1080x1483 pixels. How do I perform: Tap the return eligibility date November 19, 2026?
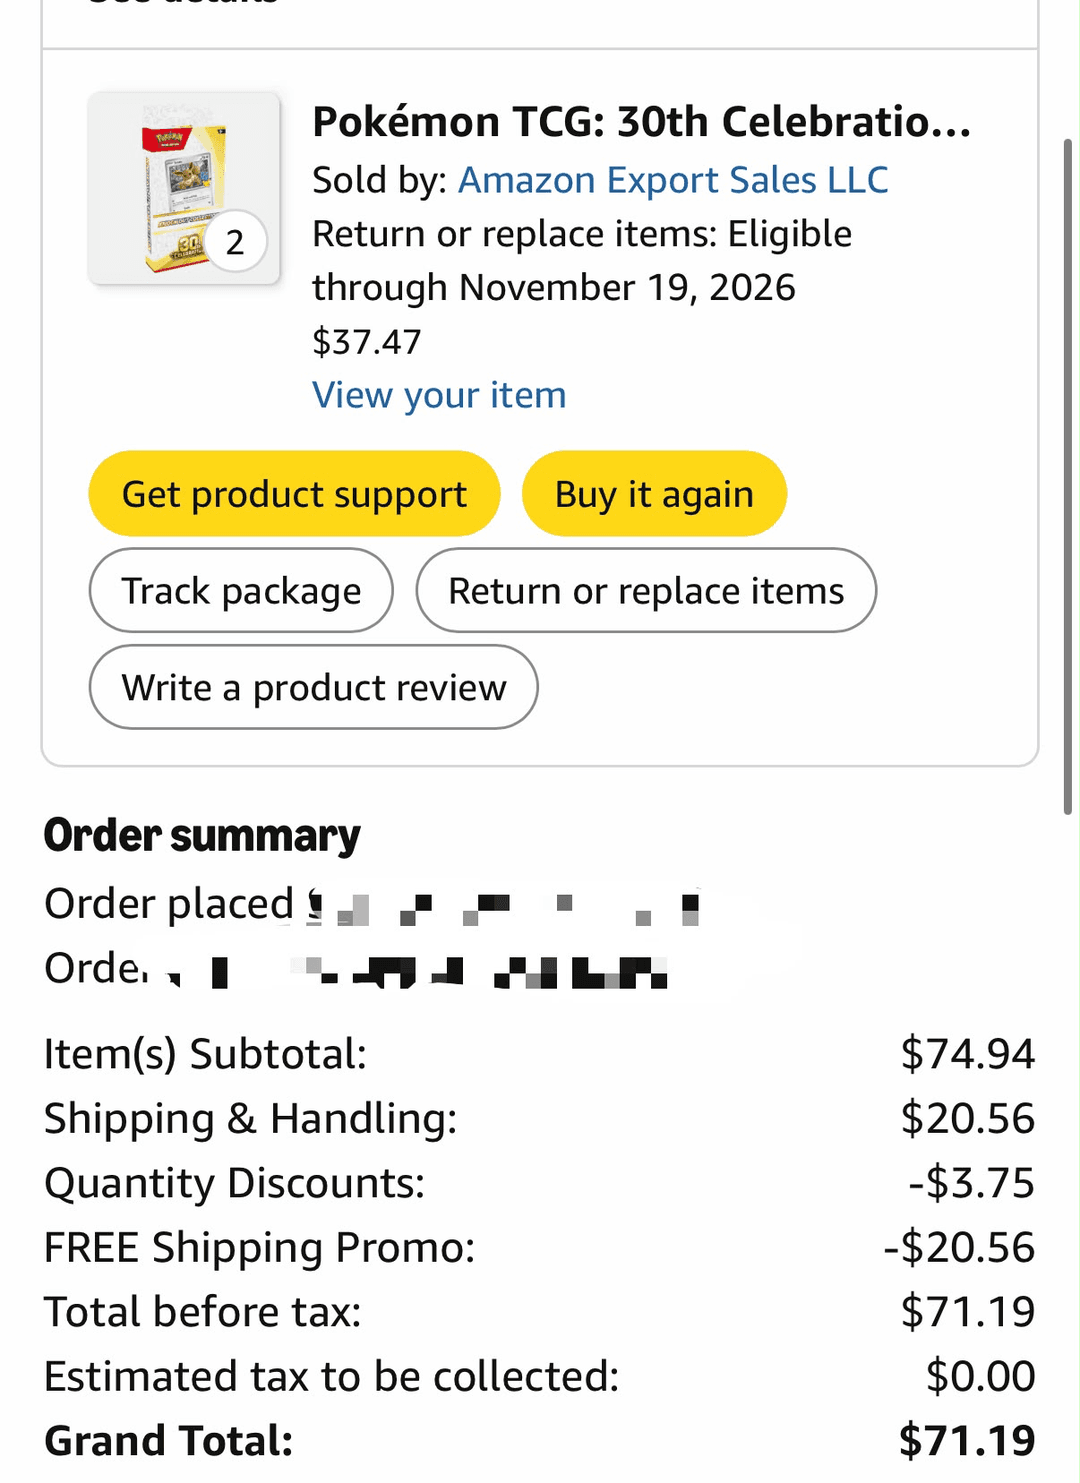pos(627,288)
